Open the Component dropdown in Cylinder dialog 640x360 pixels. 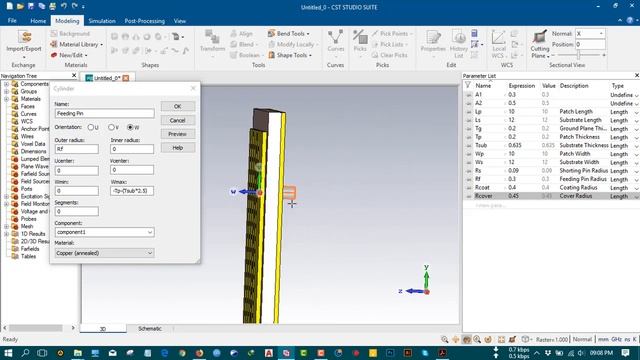[x=150, y=232]
